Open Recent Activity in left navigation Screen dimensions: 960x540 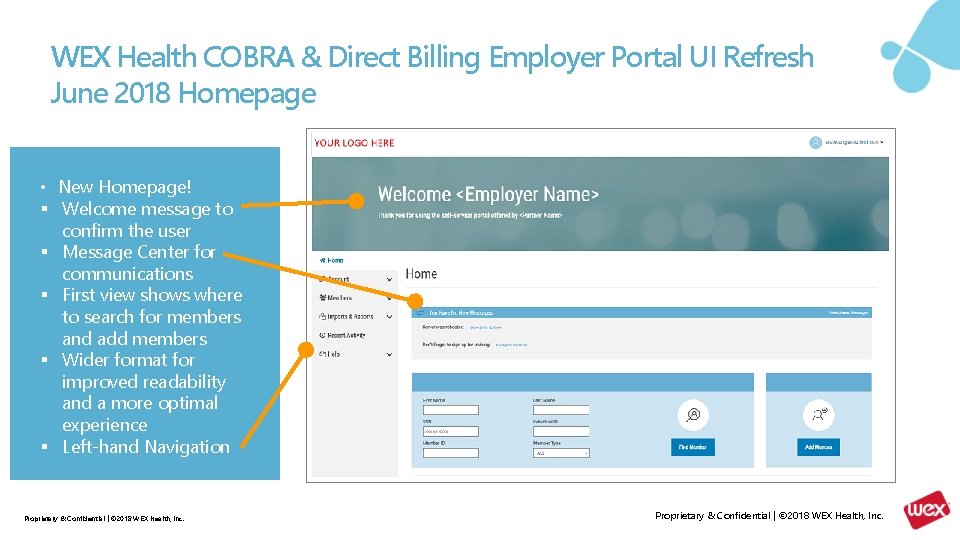(342, 336)
